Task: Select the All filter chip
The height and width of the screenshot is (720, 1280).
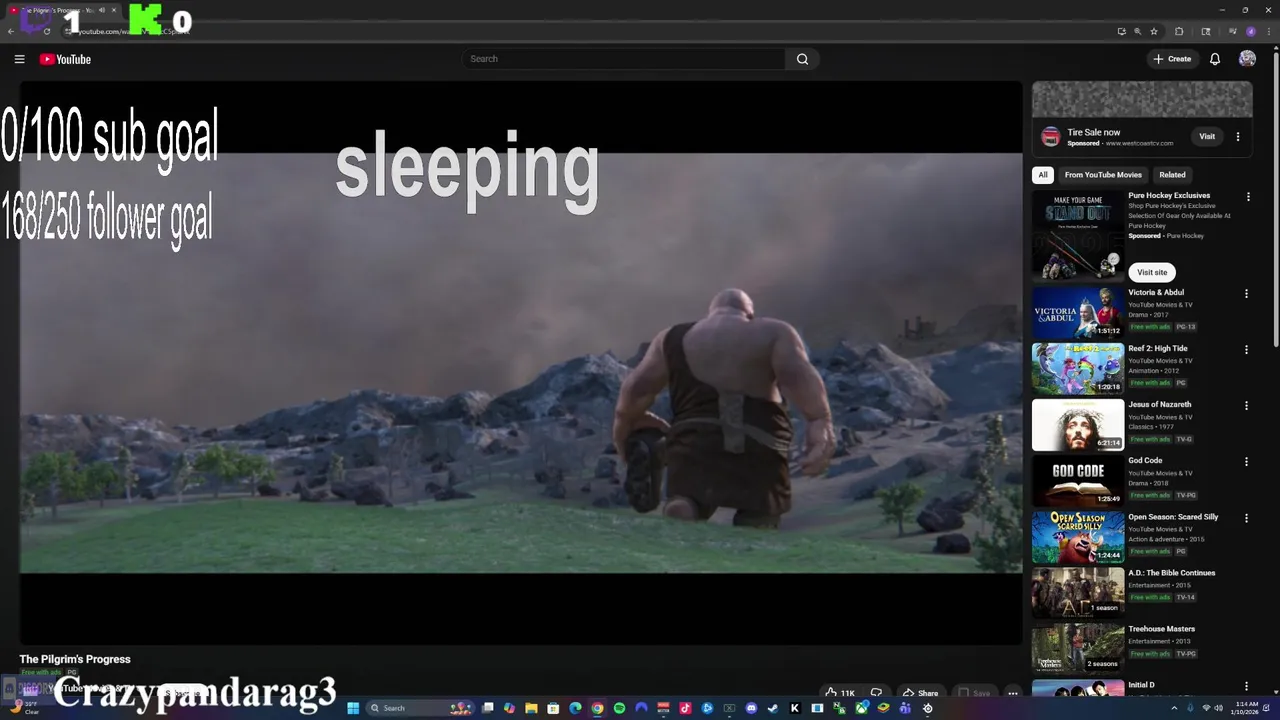Action: pos(1043,175)
